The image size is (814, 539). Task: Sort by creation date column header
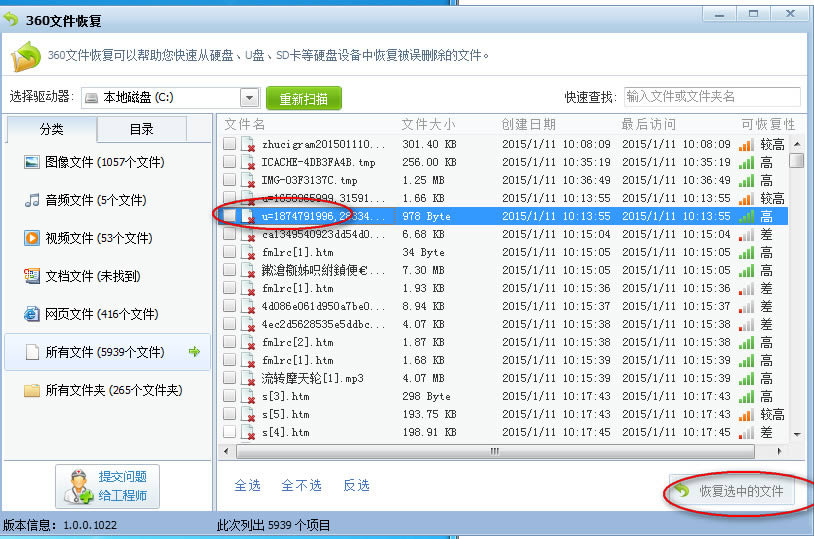[528, 124]
